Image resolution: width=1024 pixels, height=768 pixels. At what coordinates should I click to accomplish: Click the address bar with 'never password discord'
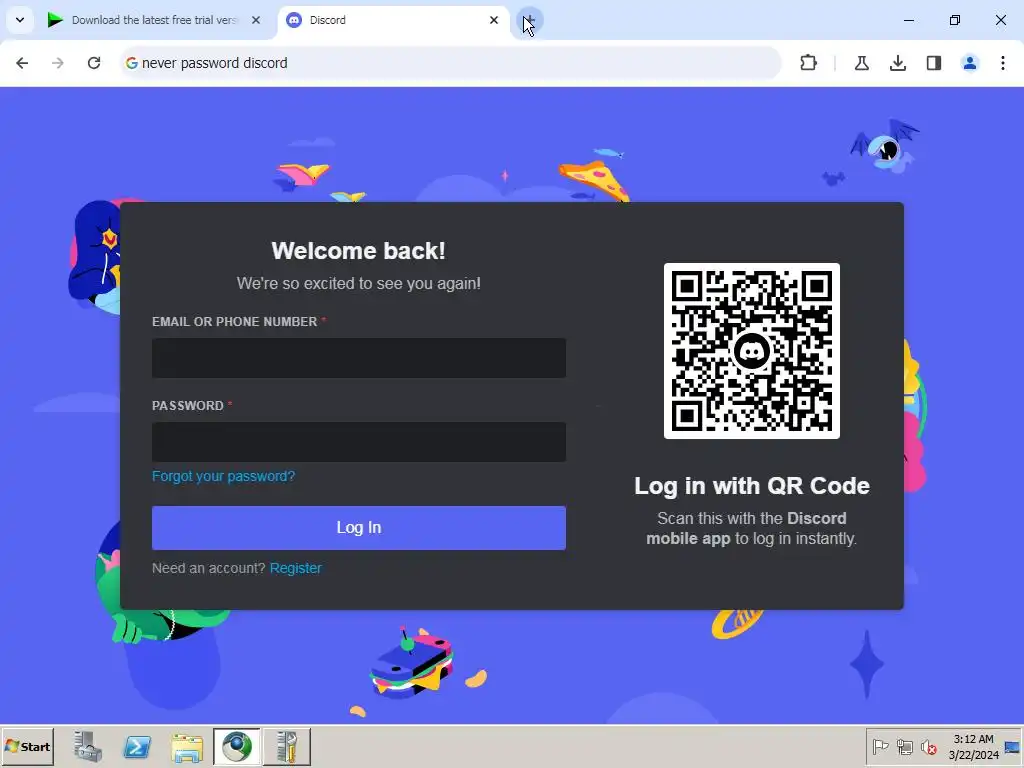(x=451, y=63)
